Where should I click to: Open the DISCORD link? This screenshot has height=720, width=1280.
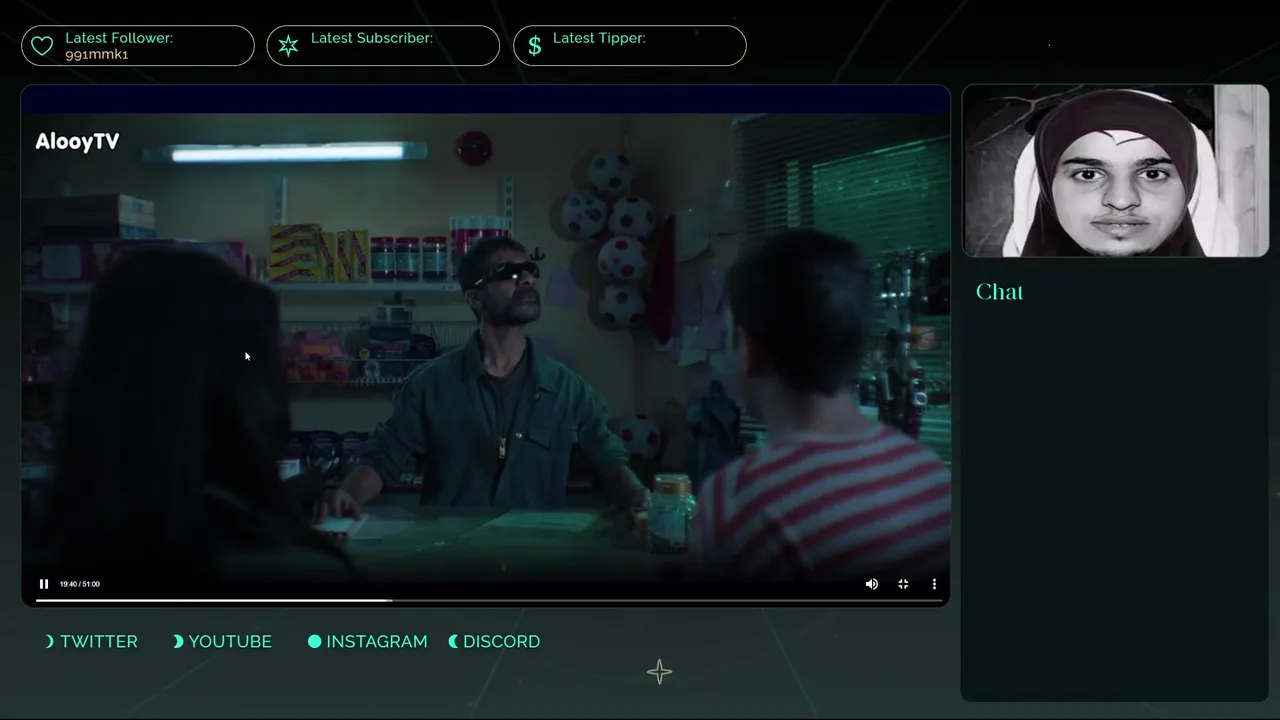(502, 641)
